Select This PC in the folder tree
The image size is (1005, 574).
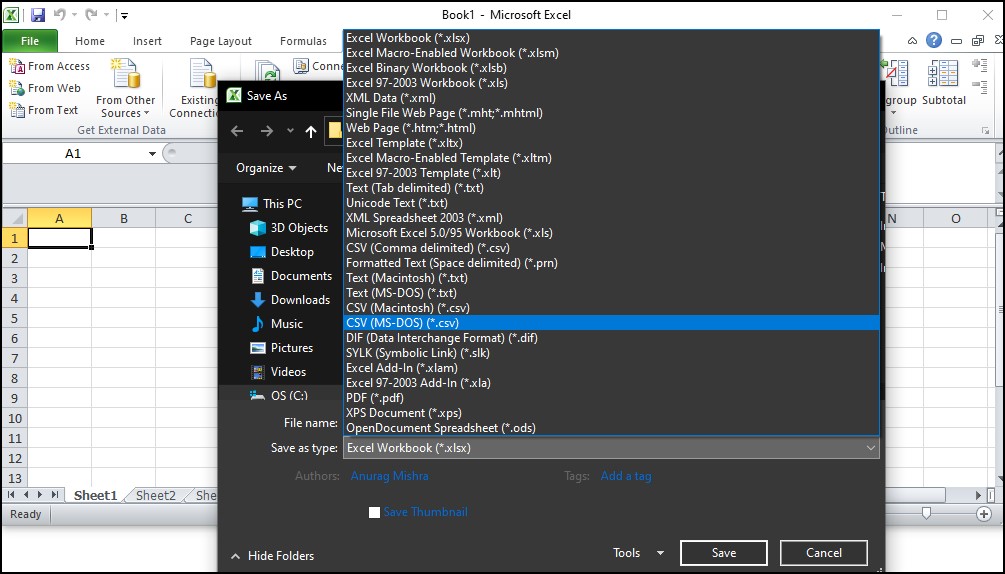[x=271, y=204]
